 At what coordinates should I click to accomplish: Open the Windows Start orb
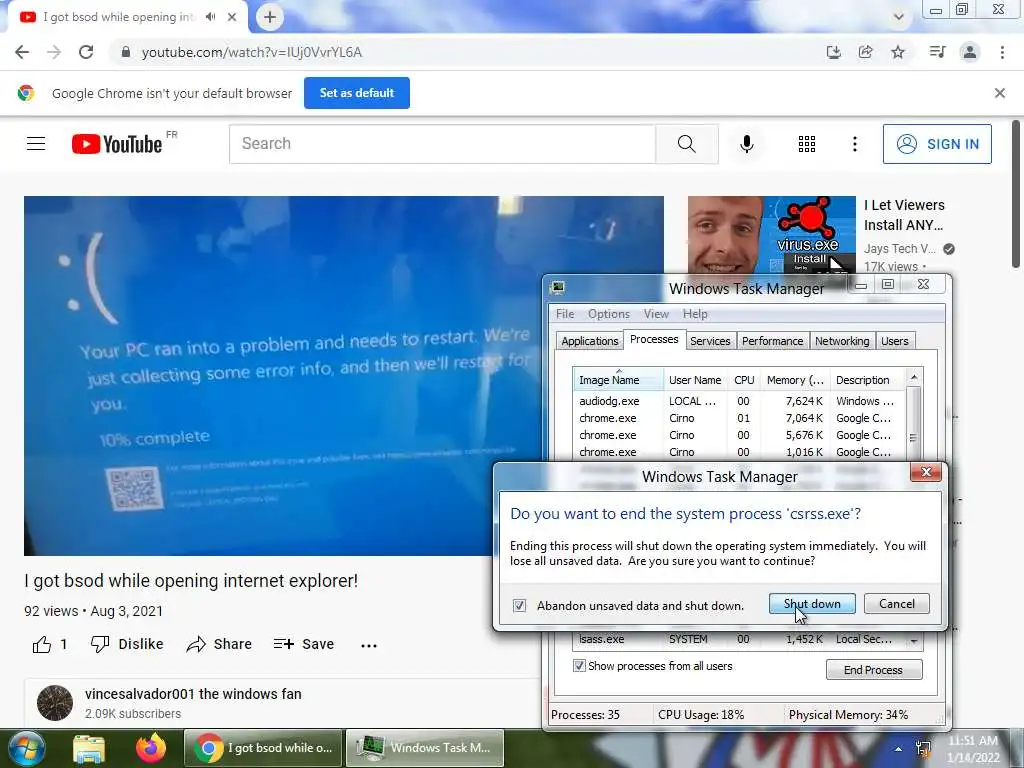coord(25,748)
